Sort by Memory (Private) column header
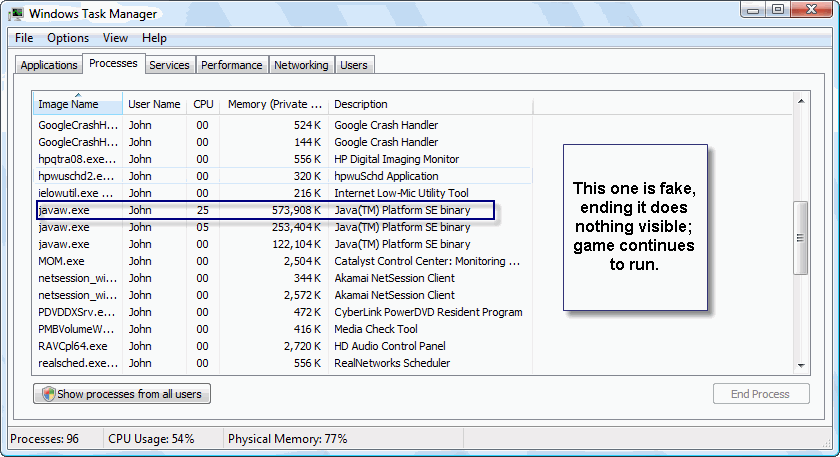 274,104
